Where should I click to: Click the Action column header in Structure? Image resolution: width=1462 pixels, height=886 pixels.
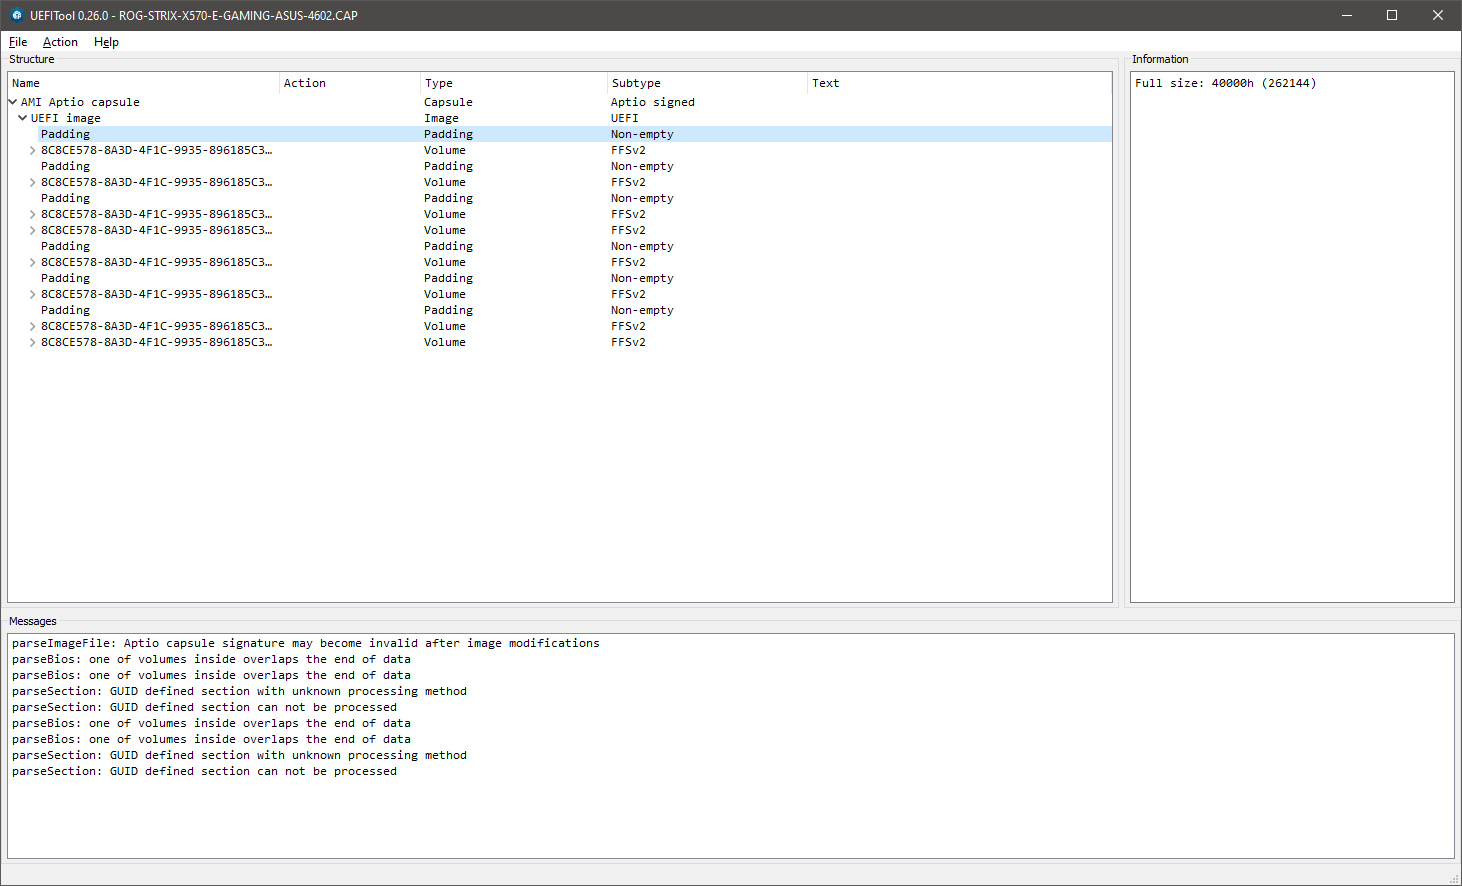pos(350,83)
